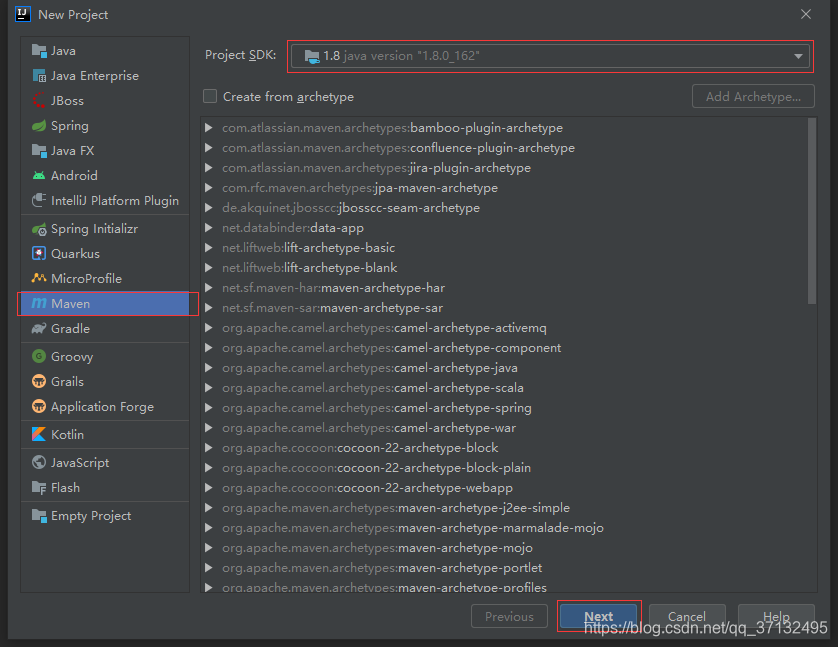
Task: Expand lift-archetype-blank node
Action: (x=209, y=268)
